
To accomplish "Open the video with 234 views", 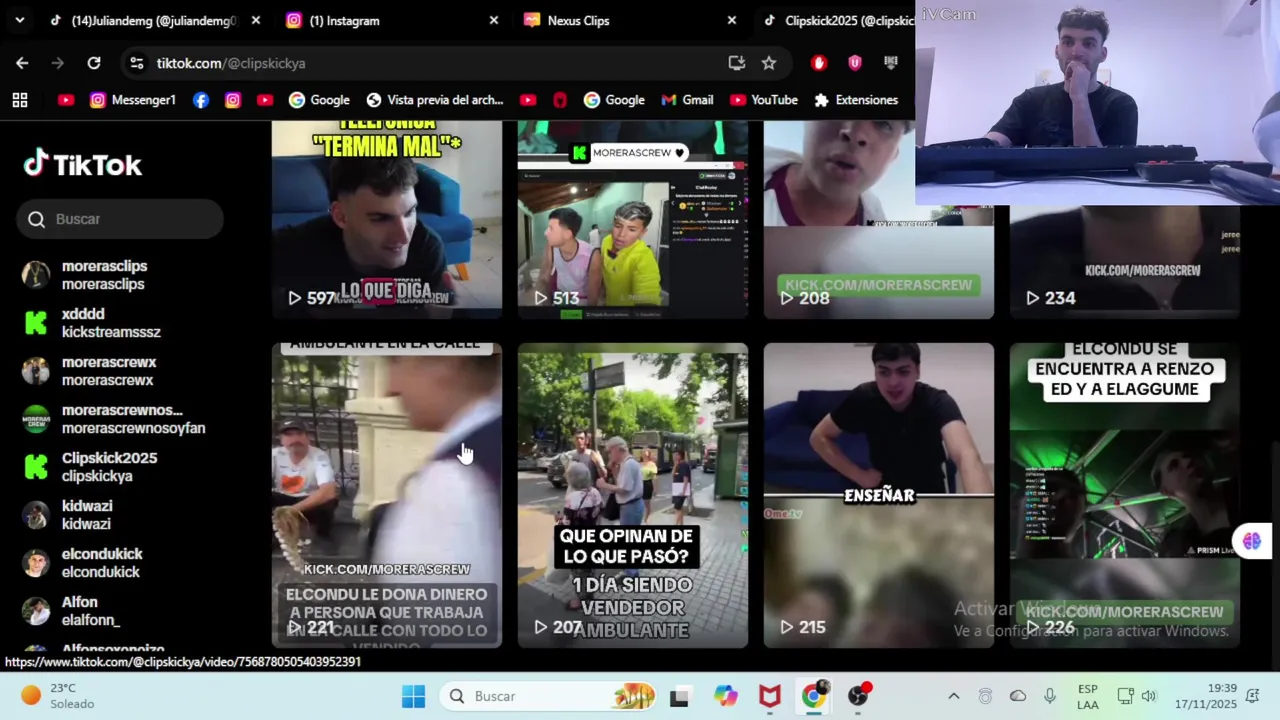I will coord(1125,262).
